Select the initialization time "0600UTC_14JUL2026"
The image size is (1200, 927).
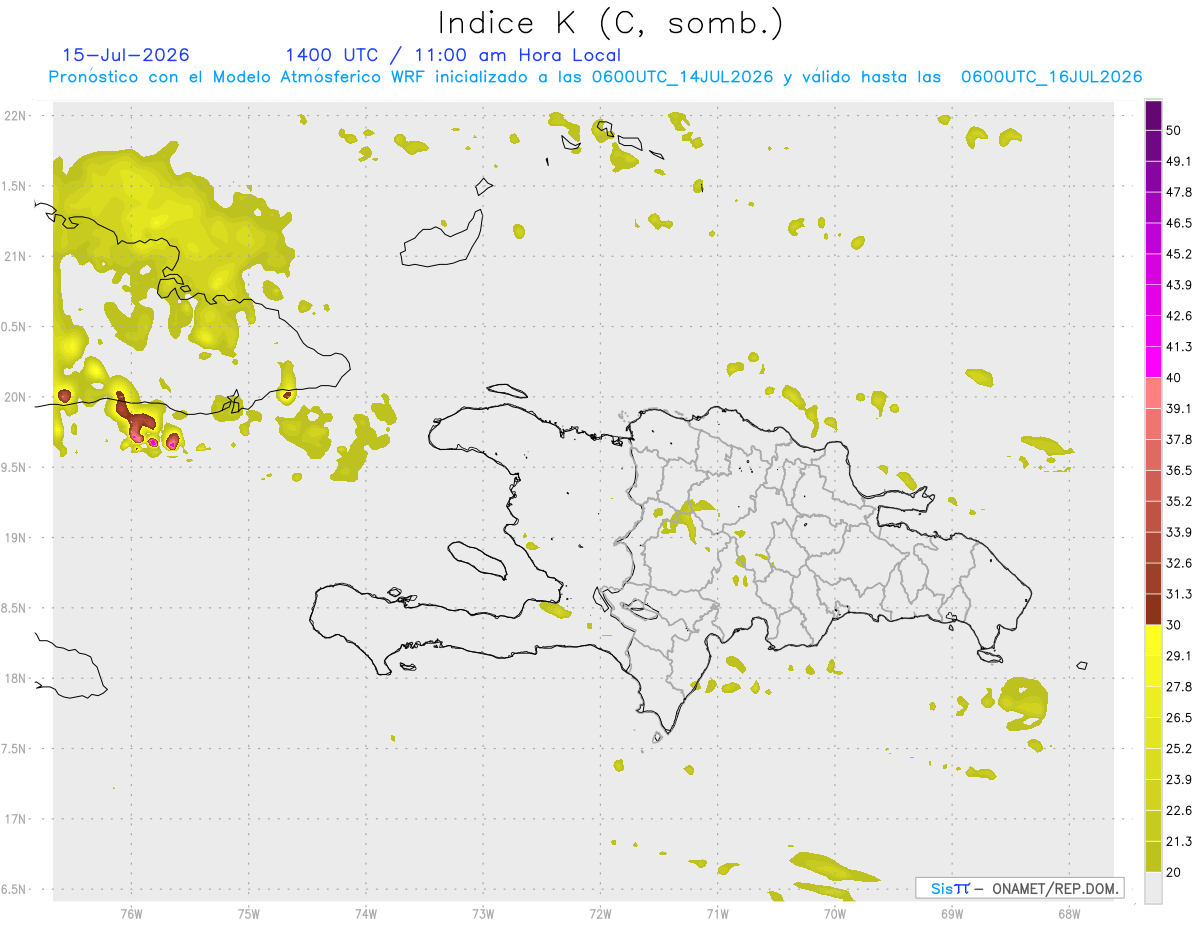pyautogui.click(x=682, y=77)
